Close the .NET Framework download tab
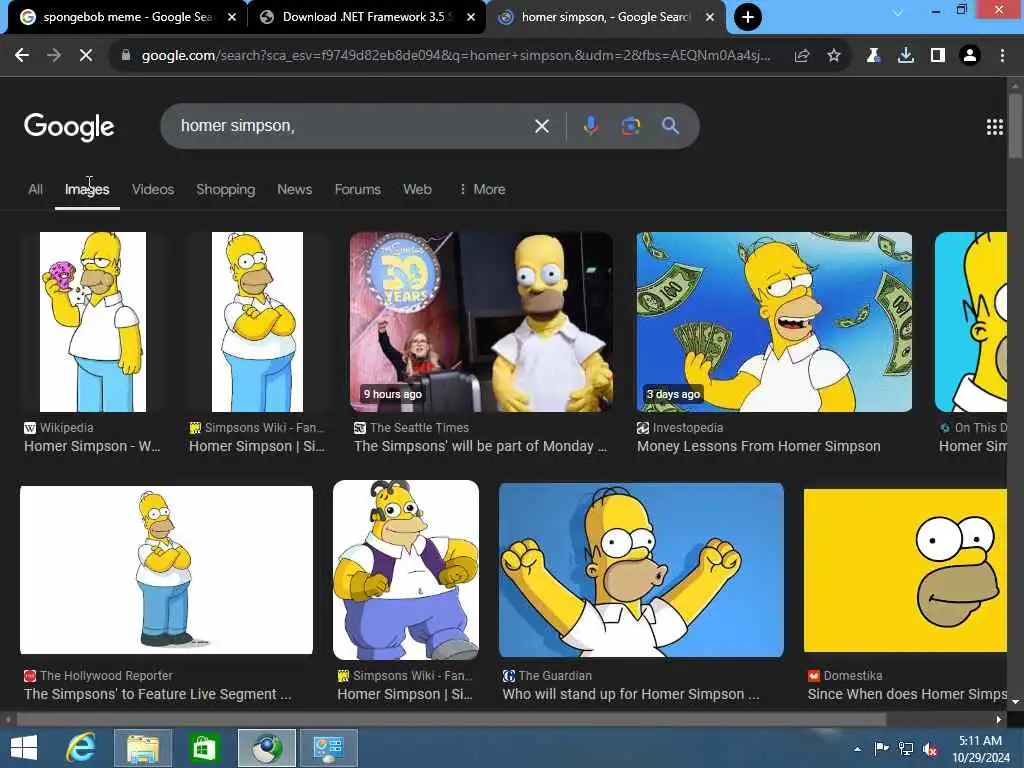This screenshot has width=1024, height=768. pyautogui.click(x=471, y=17)
